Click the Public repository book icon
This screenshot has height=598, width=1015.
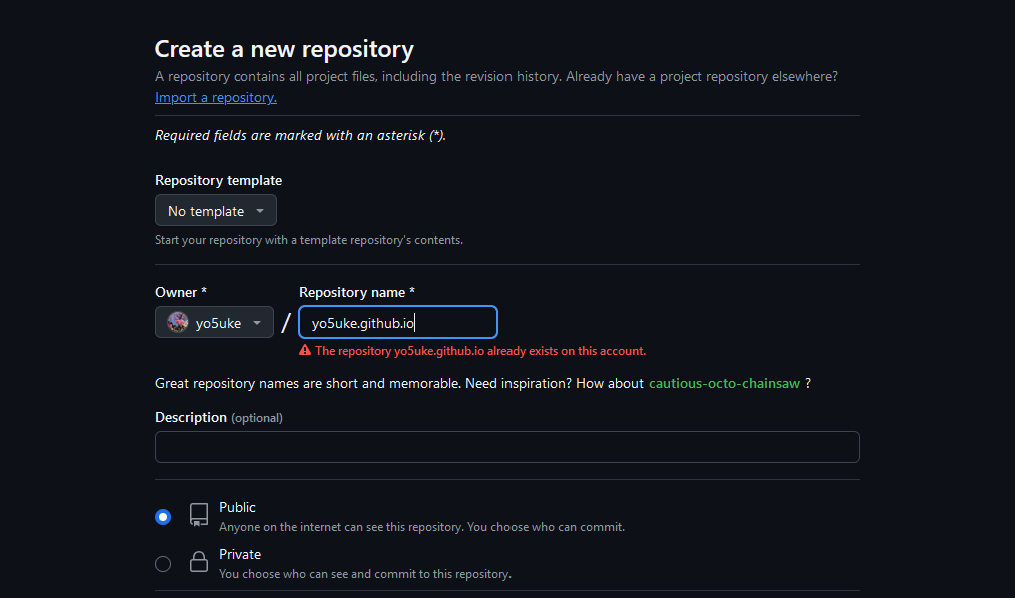(x=199, y=515)
